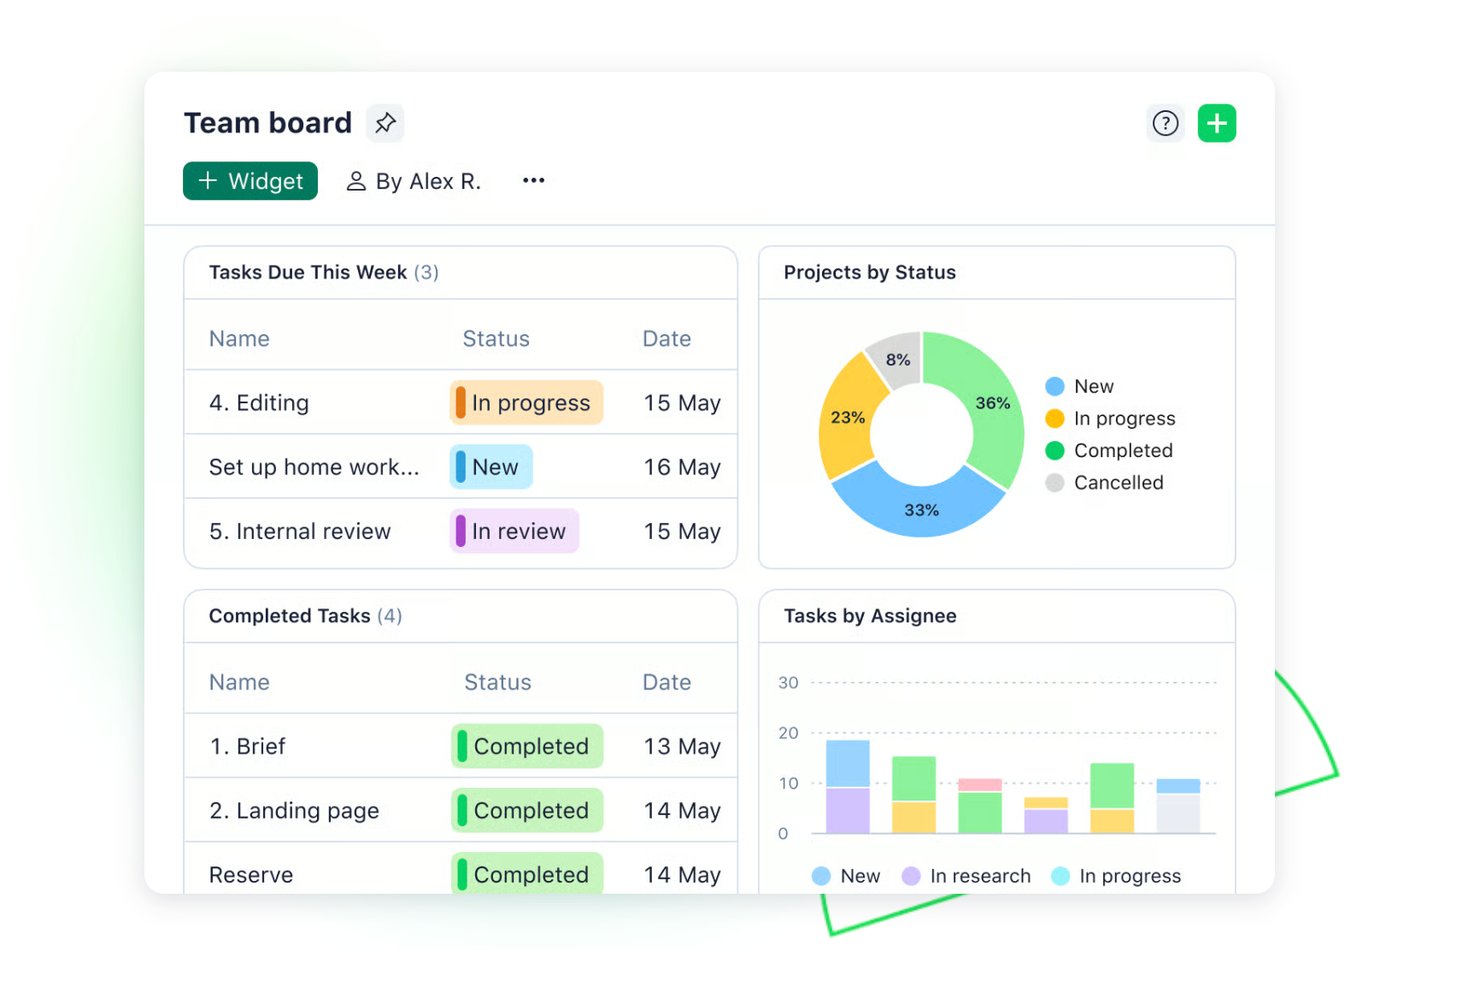Click the bar with pink top segment
Viewport: 1480px width, 987px height.
[x=979, y=806]
